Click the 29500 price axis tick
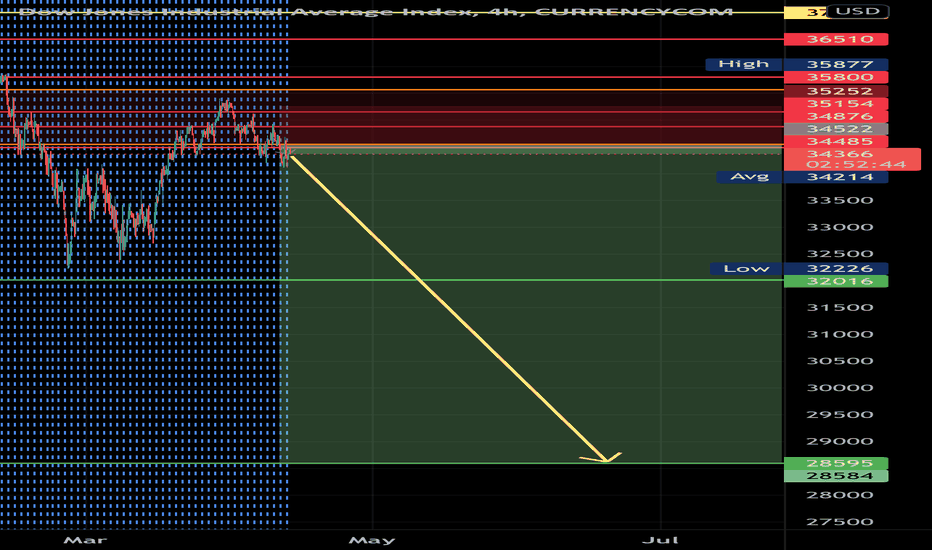 coord(839,414)
